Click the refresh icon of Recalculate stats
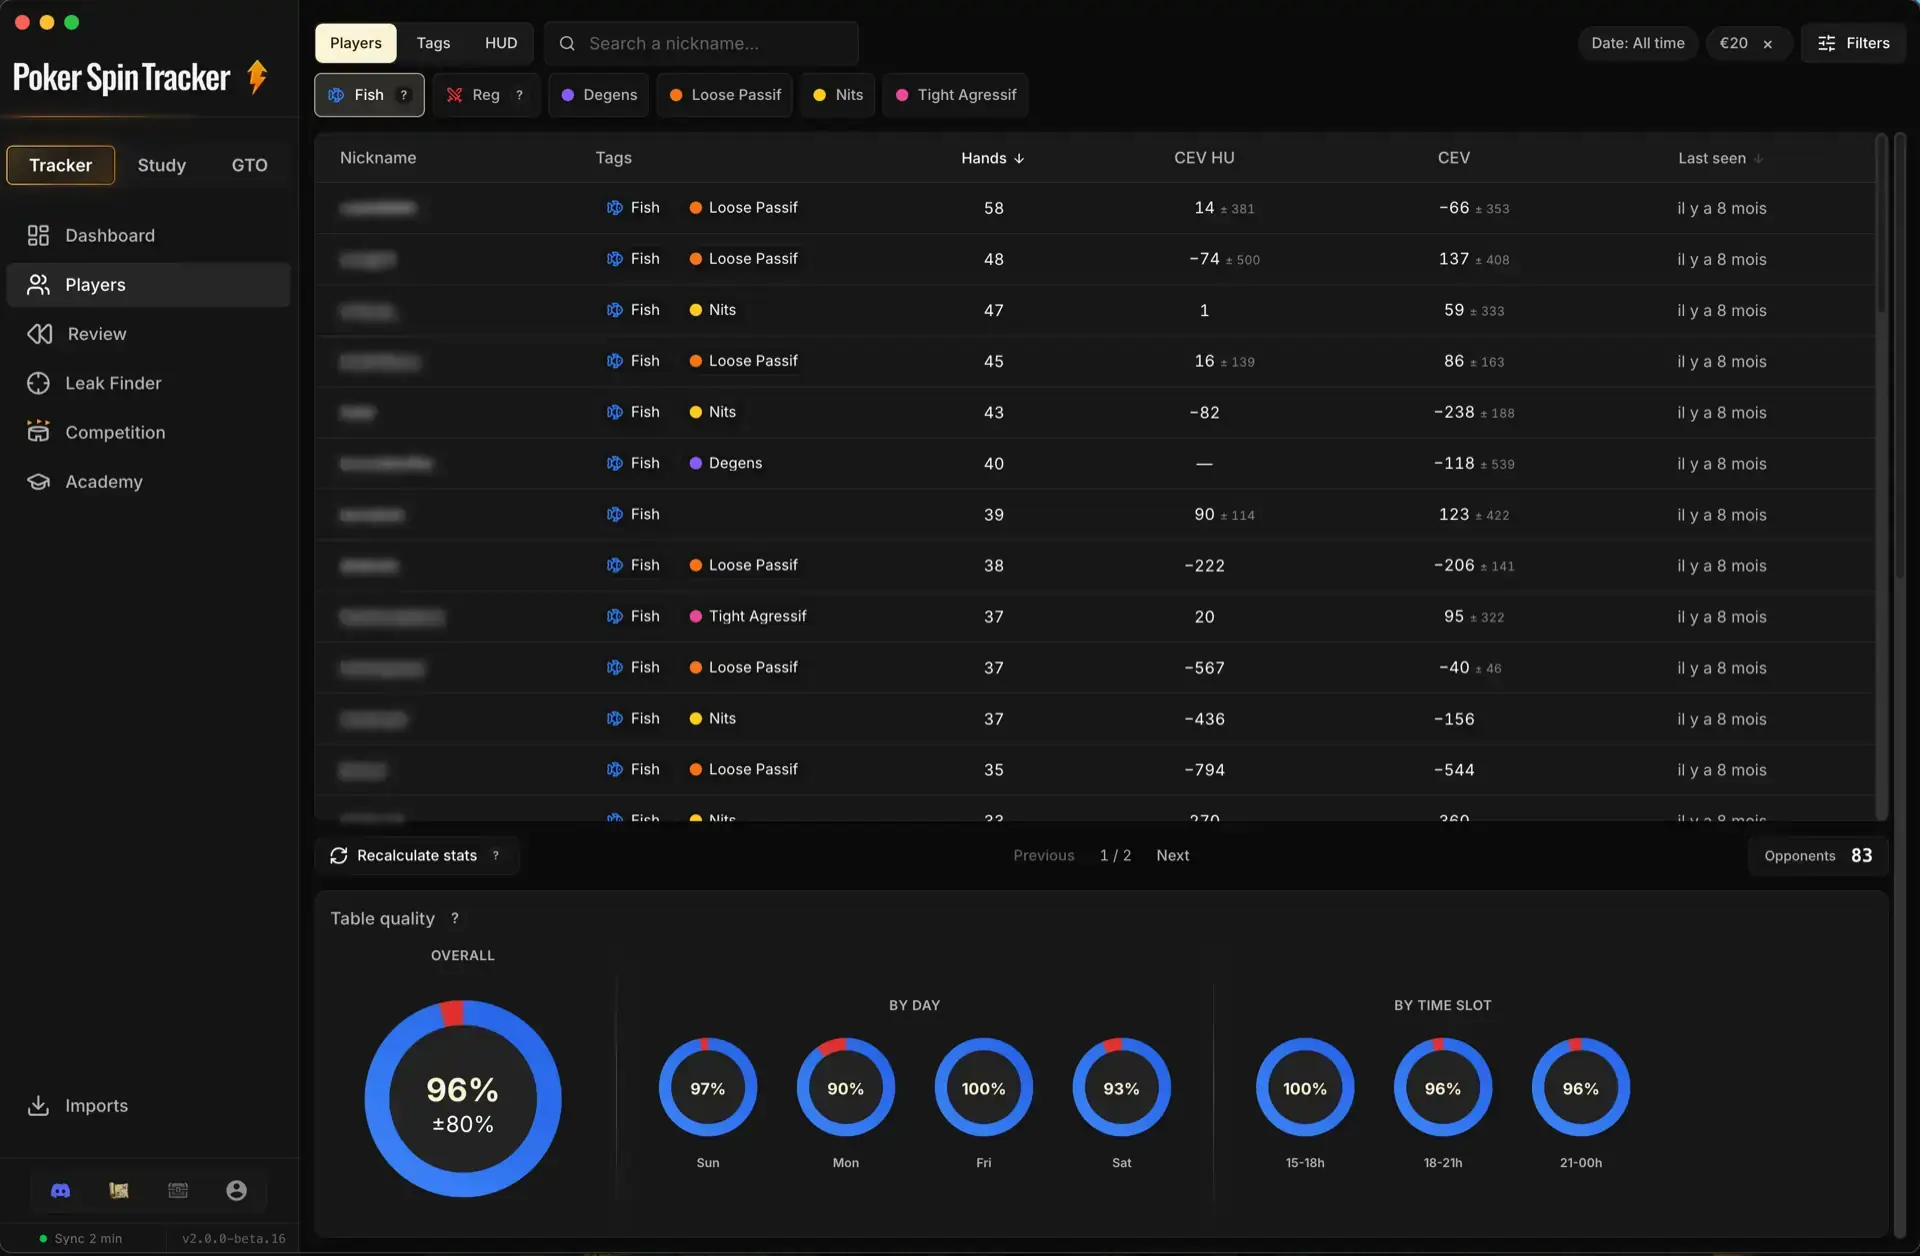 [338, 856]
